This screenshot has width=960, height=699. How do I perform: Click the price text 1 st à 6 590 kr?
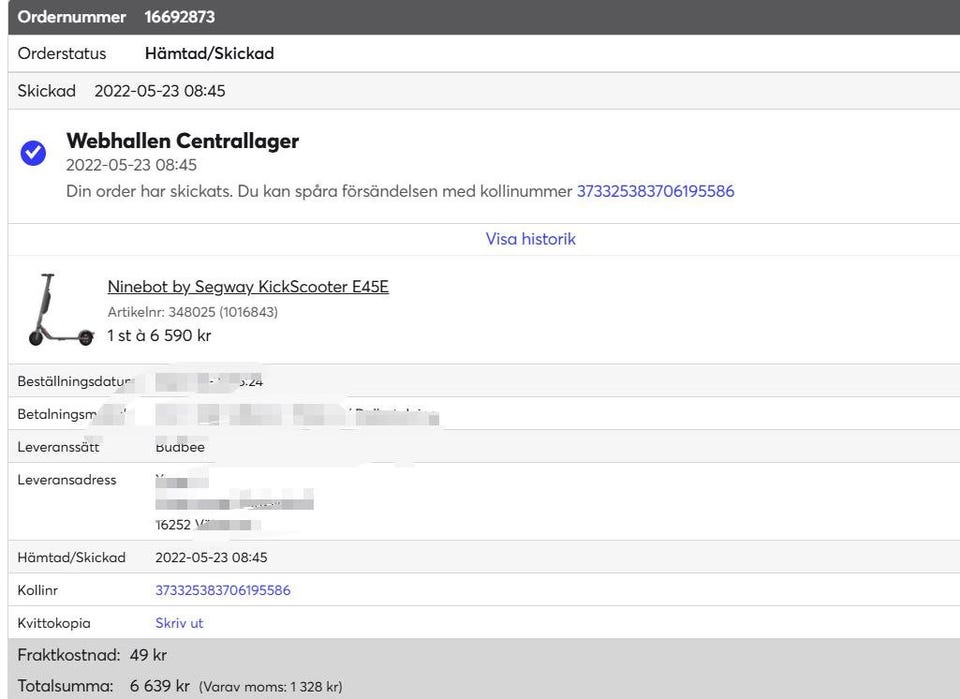(159, 335)
